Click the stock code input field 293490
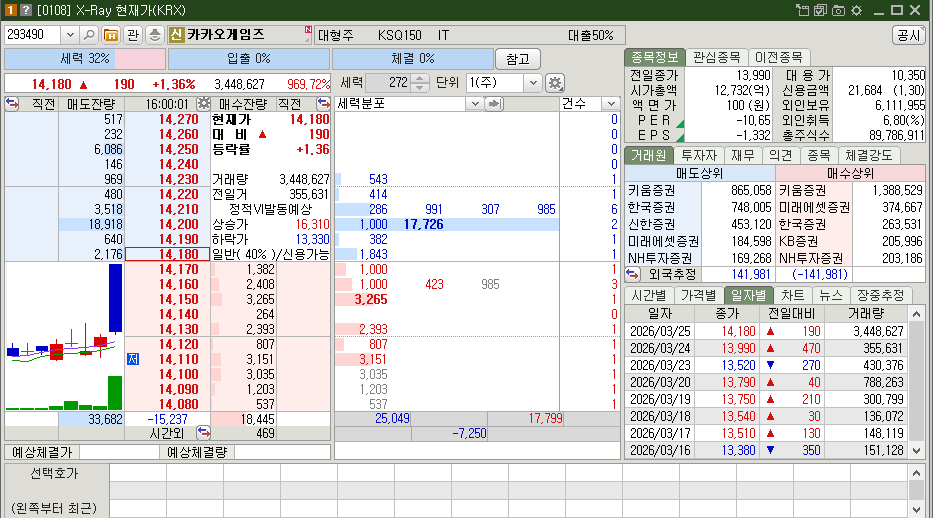Screen dimensions: 933x518 point(32,35)
